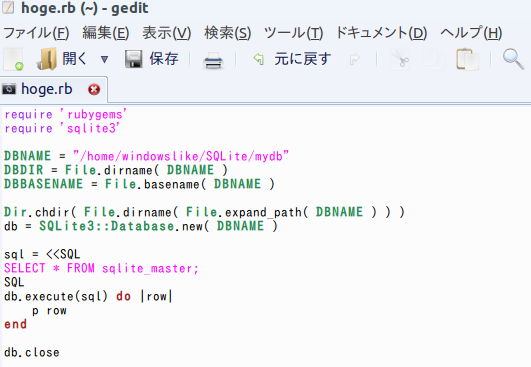Click the SELECT * FROM sqlite_master; line
This screenshot has height=367, width=531.
click(101, 268)
